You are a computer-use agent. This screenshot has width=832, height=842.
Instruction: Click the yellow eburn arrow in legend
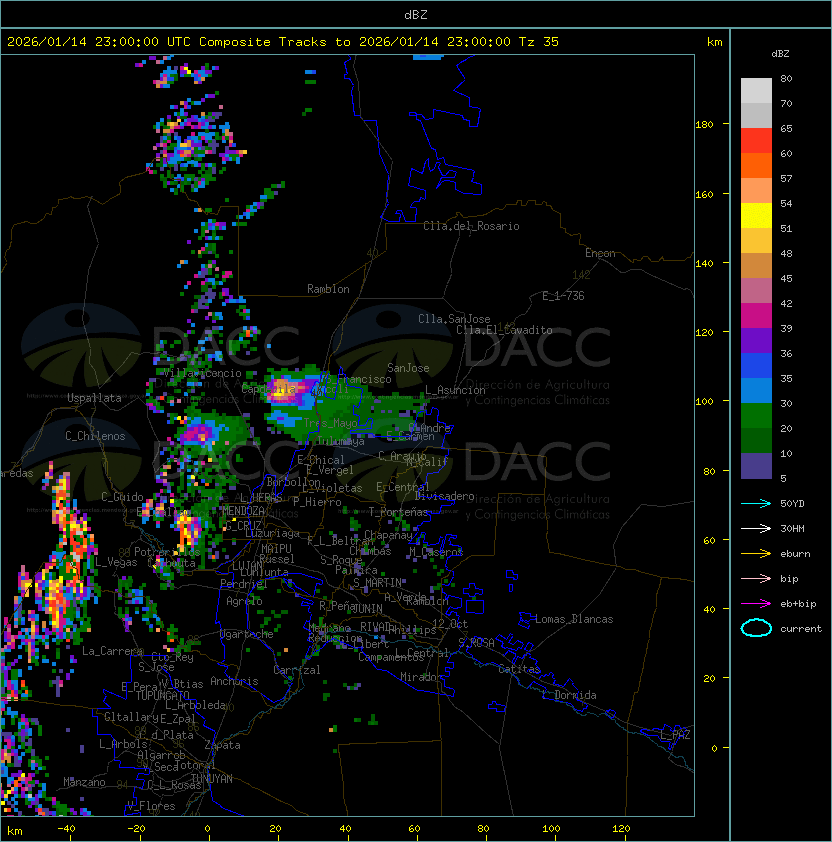click(756, 554)
